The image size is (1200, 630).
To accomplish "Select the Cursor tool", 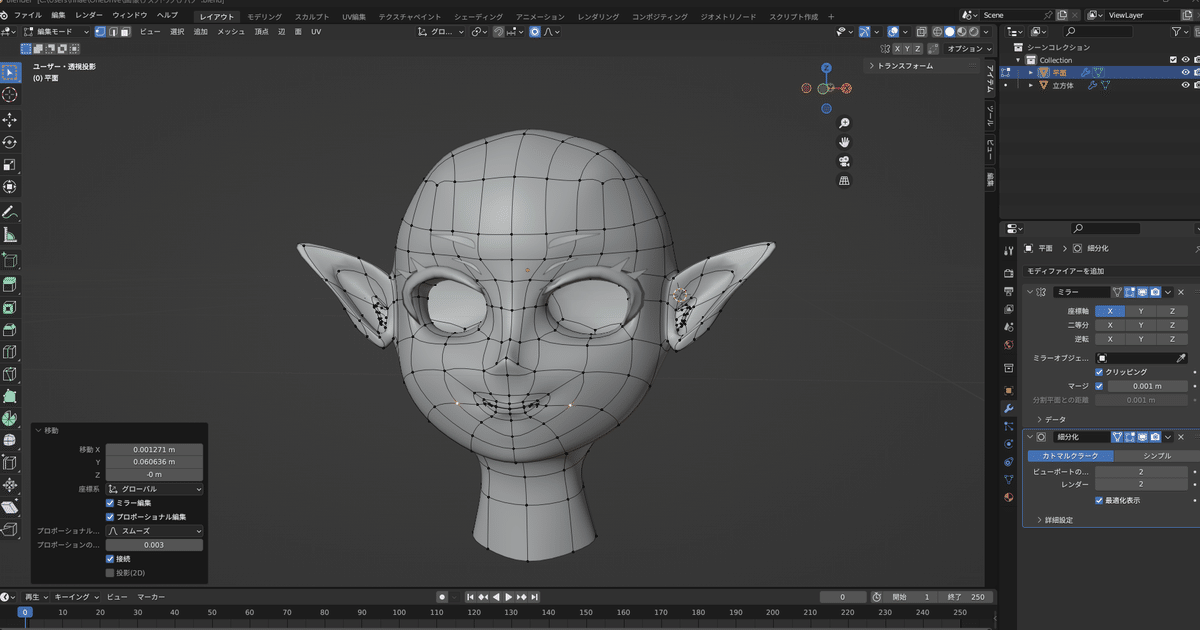I will (x=10, y=95).
